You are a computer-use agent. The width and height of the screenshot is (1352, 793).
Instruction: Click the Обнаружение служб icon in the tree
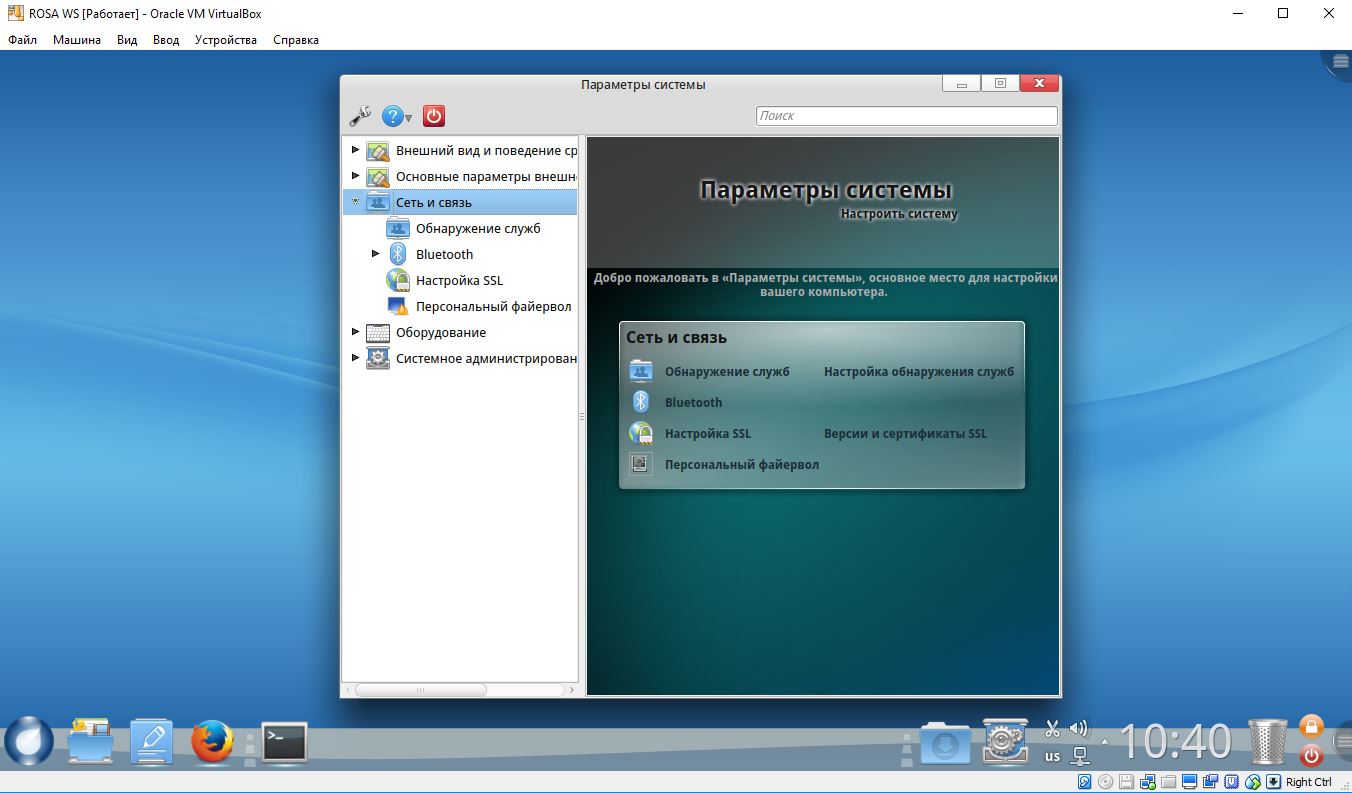pyautogui.click(x=398, y=228)
